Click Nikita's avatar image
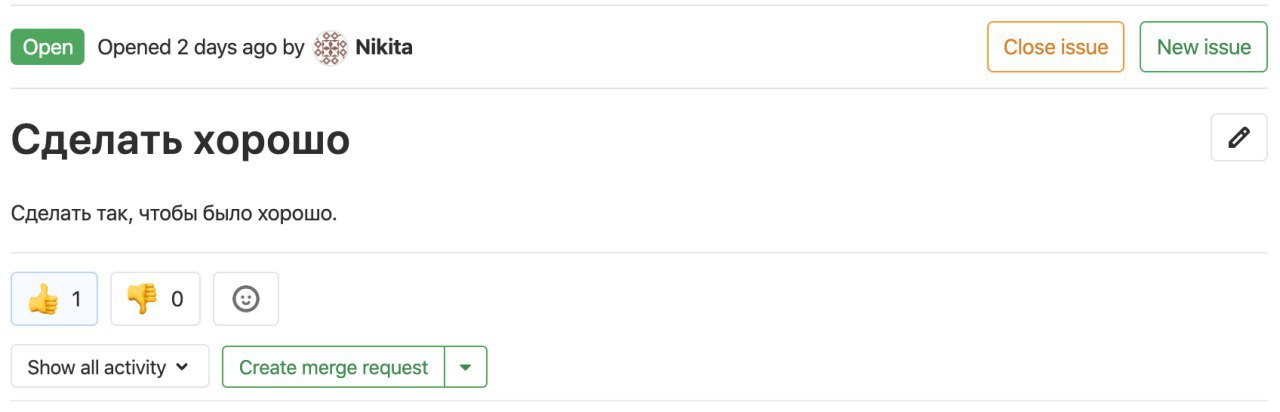This screenshot has height=412, width=1280. pos(330,47)
